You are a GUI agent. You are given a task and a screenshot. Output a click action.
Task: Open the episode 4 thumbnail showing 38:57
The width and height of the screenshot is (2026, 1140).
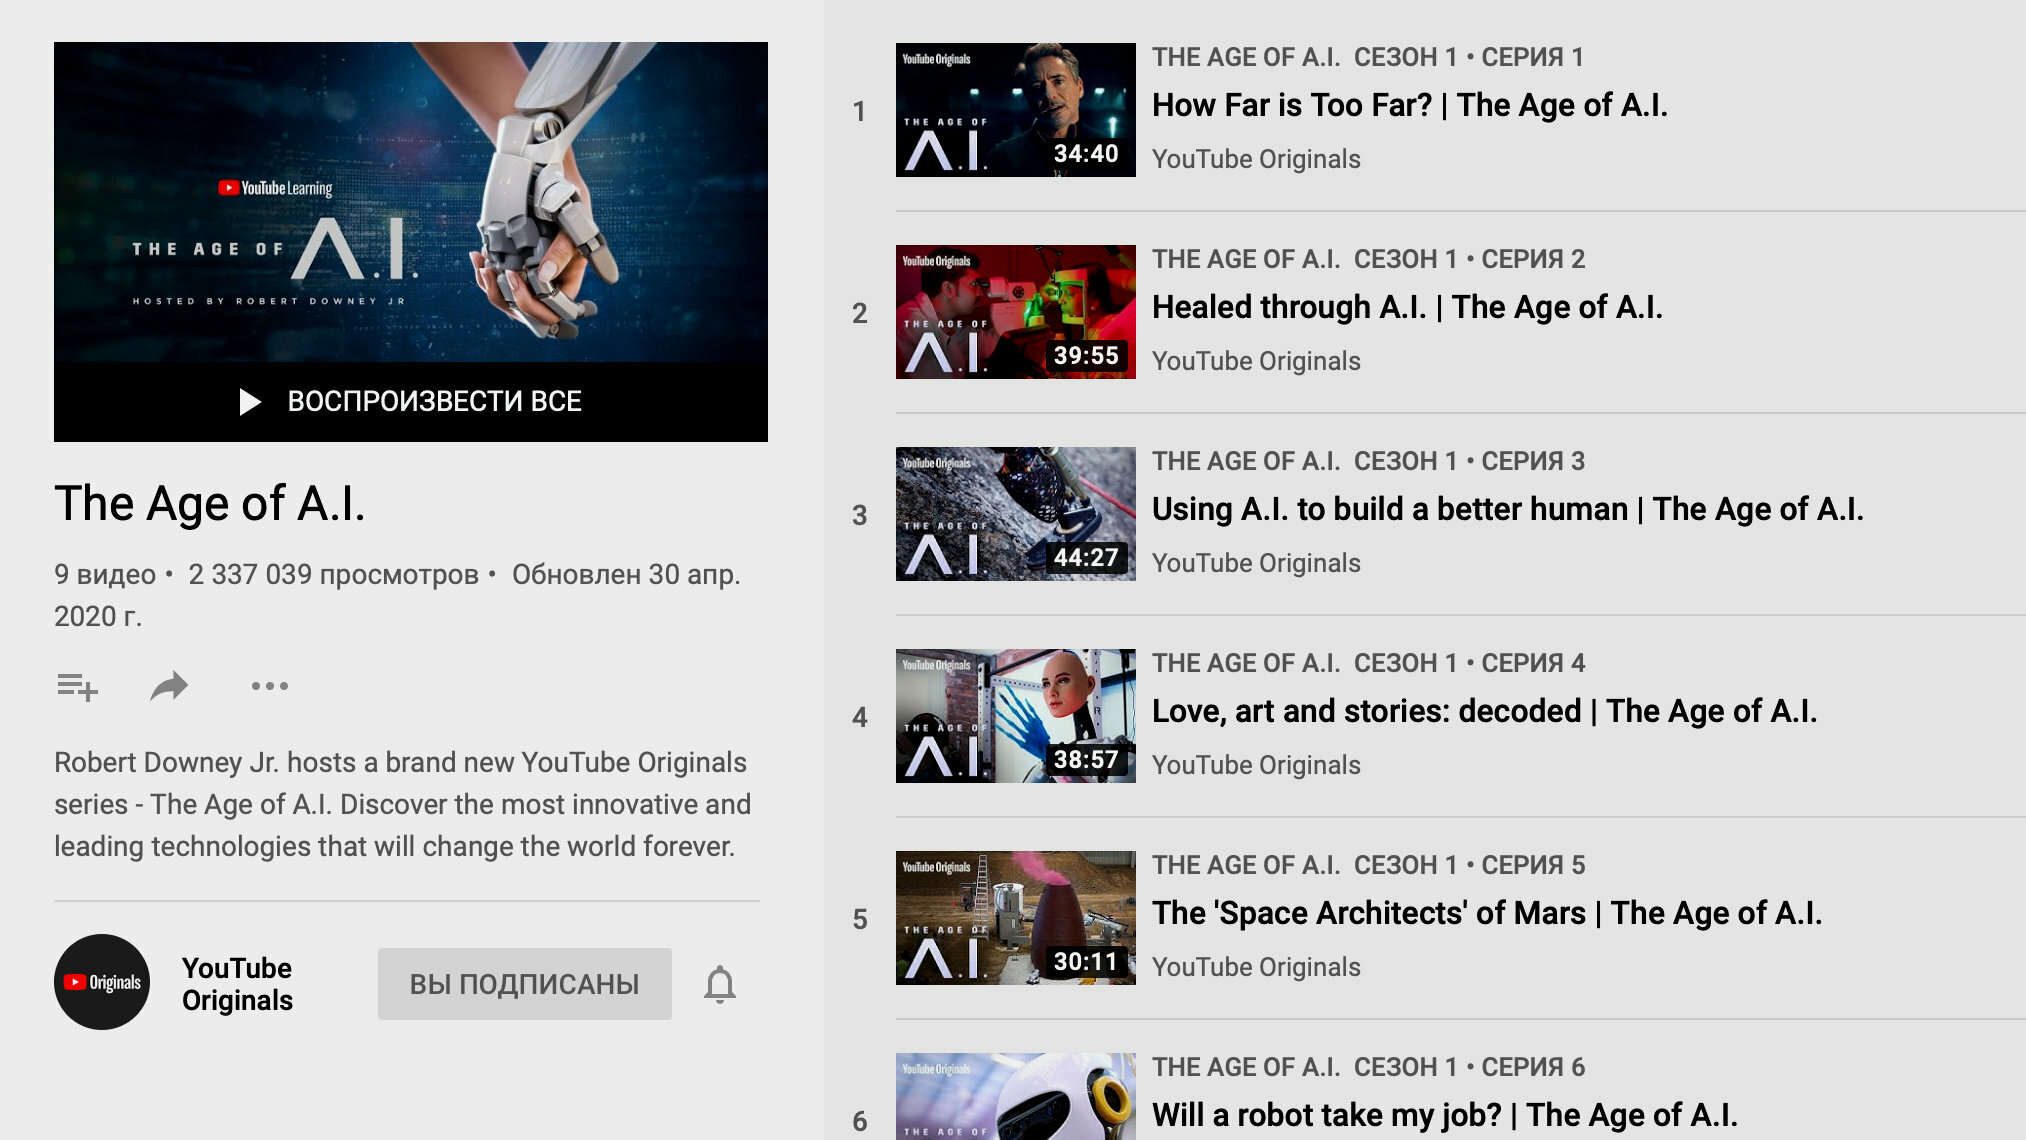[x=1016, y=716]
